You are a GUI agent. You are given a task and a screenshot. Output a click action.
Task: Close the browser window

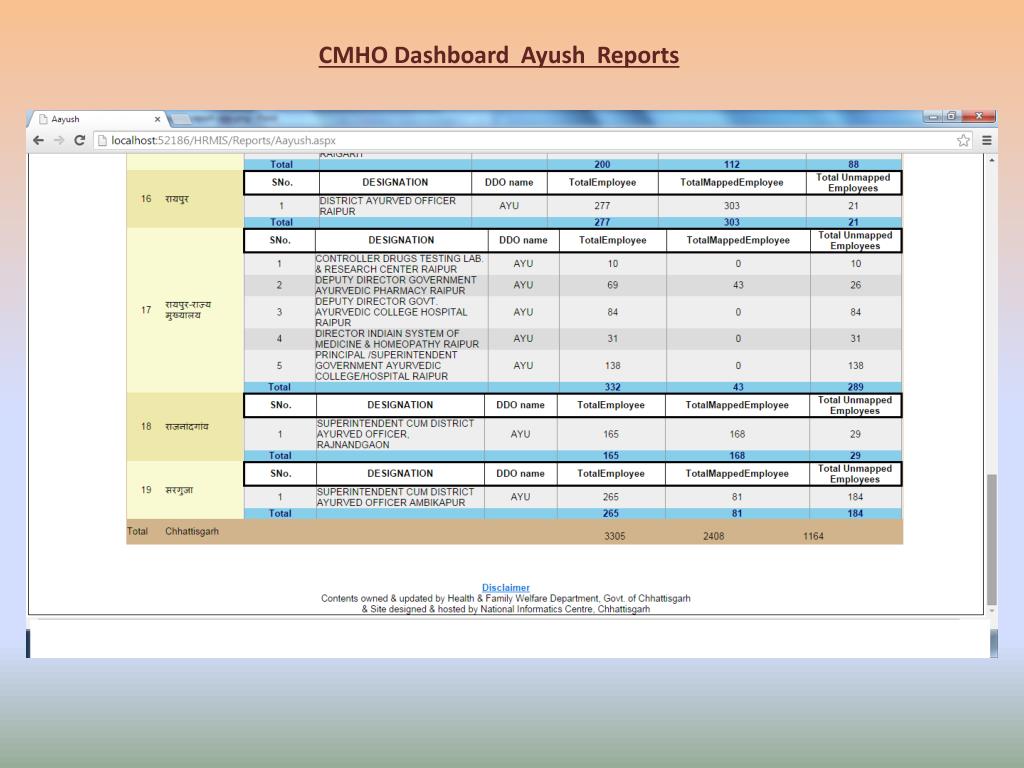point(979,116)
